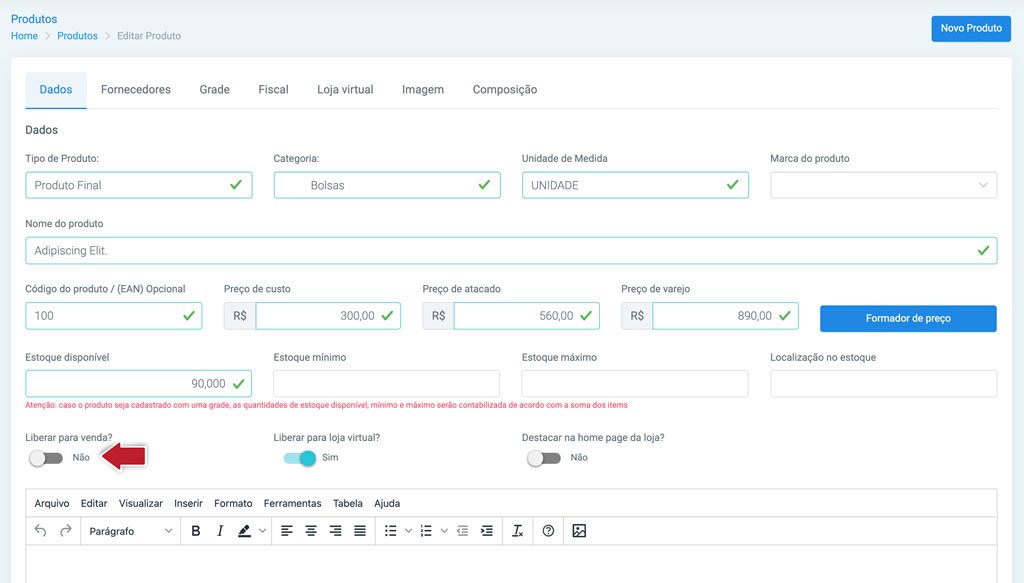Expand the Parágrafo style dropdown
The width and height of the screenshot is (1024, 583).
coord(131,531)
